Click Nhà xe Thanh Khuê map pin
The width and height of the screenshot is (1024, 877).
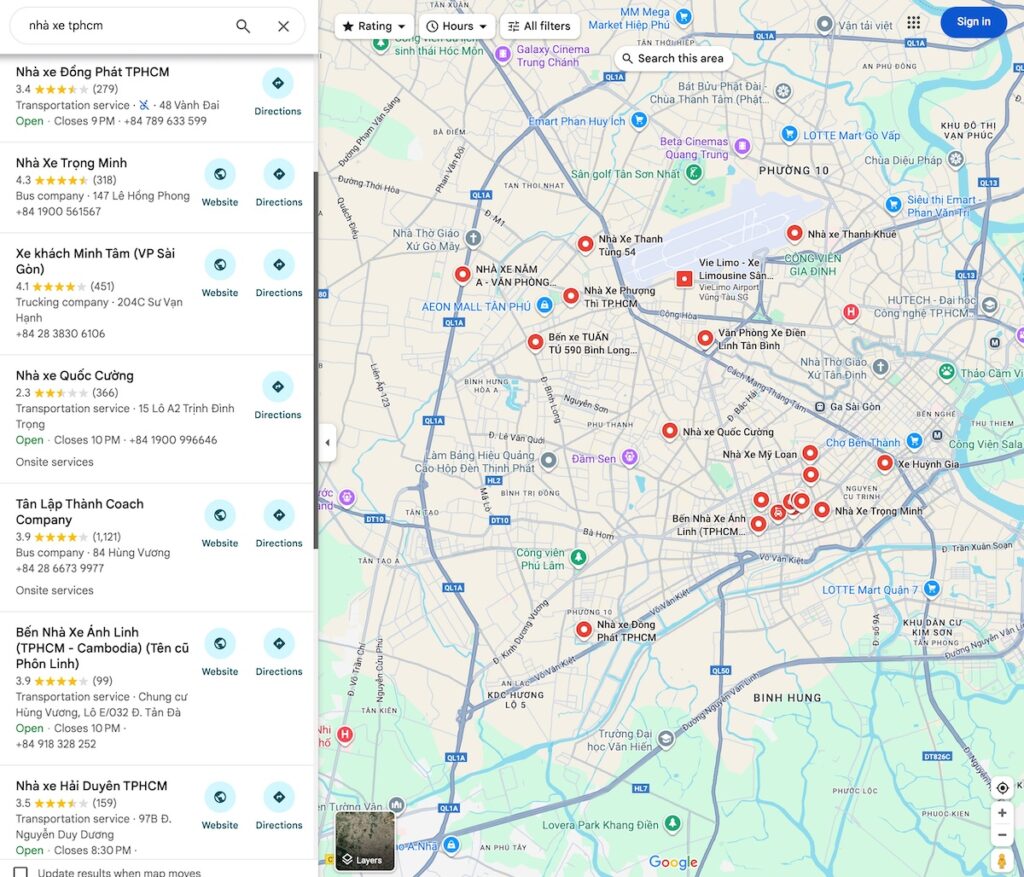[794, 233]
